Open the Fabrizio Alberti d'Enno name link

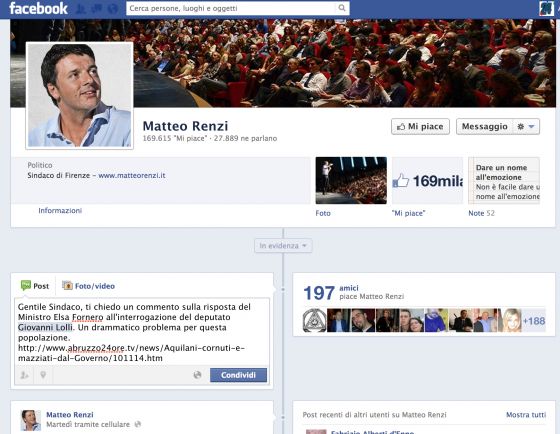click(372, 432)
